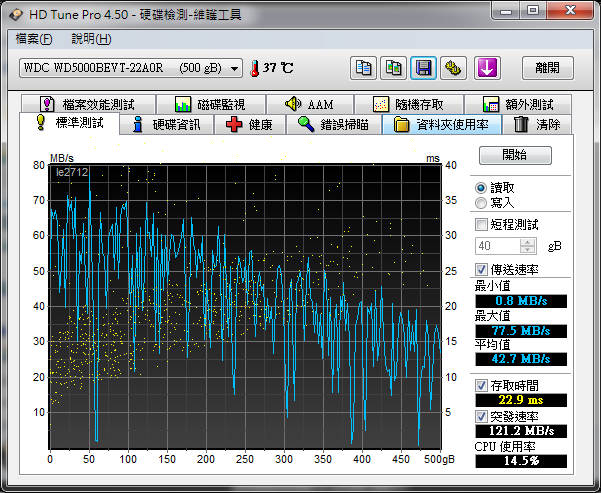Close the HD Tune Pro window
Image resolution: width=601 pixels, height=493 pixels.
[570, 10]
